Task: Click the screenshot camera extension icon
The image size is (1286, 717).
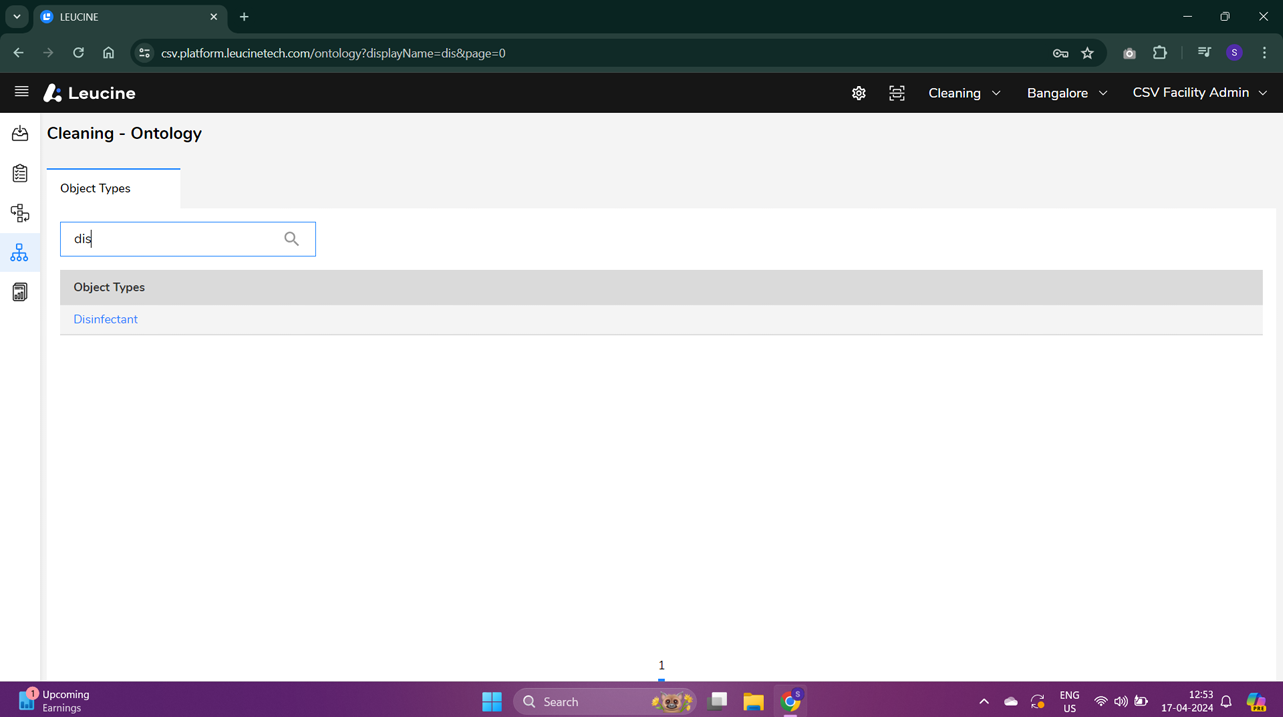Action: [x=1132, y=53]
